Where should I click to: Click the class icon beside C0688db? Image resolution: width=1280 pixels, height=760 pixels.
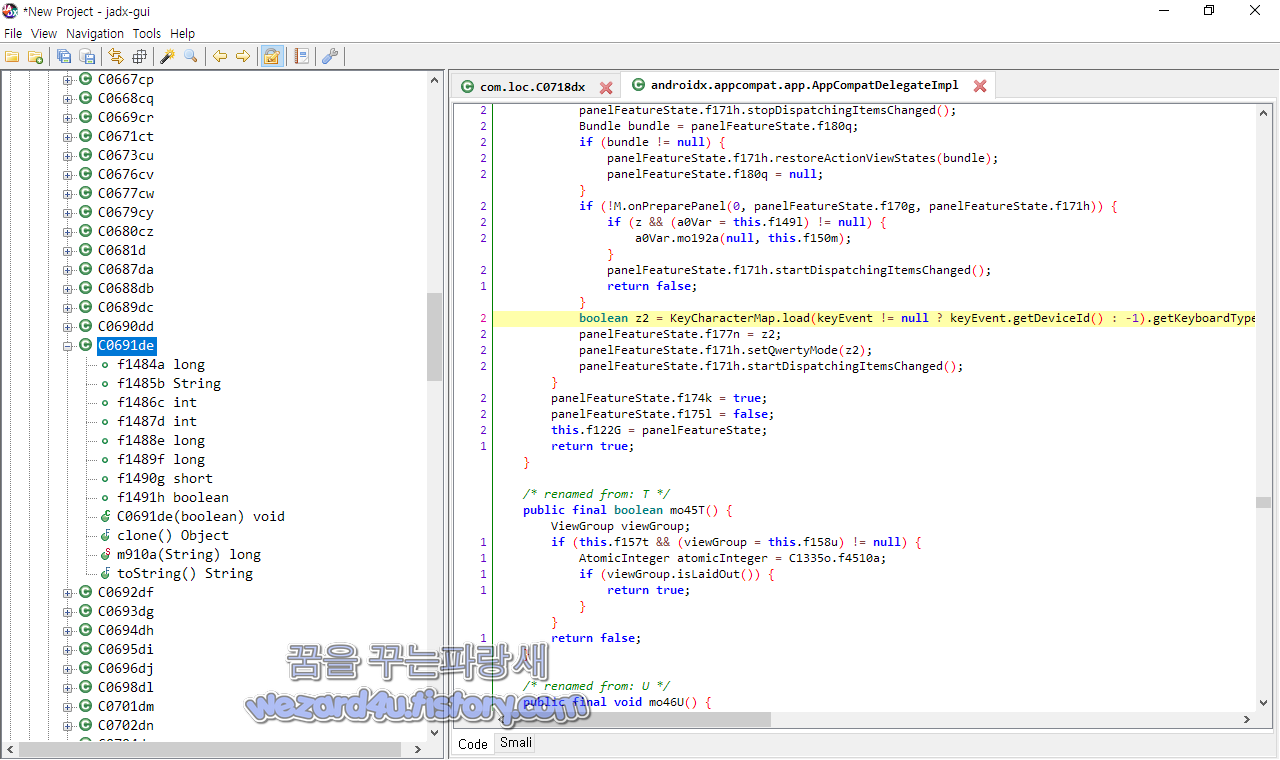point(85,288)
